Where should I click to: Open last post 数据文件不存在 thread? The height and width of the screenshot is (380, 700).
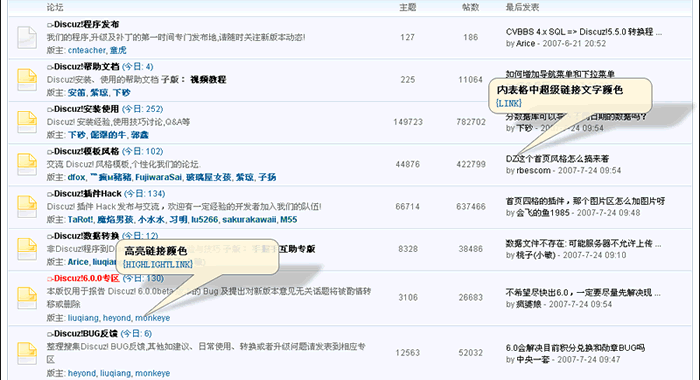coord(583,243)
